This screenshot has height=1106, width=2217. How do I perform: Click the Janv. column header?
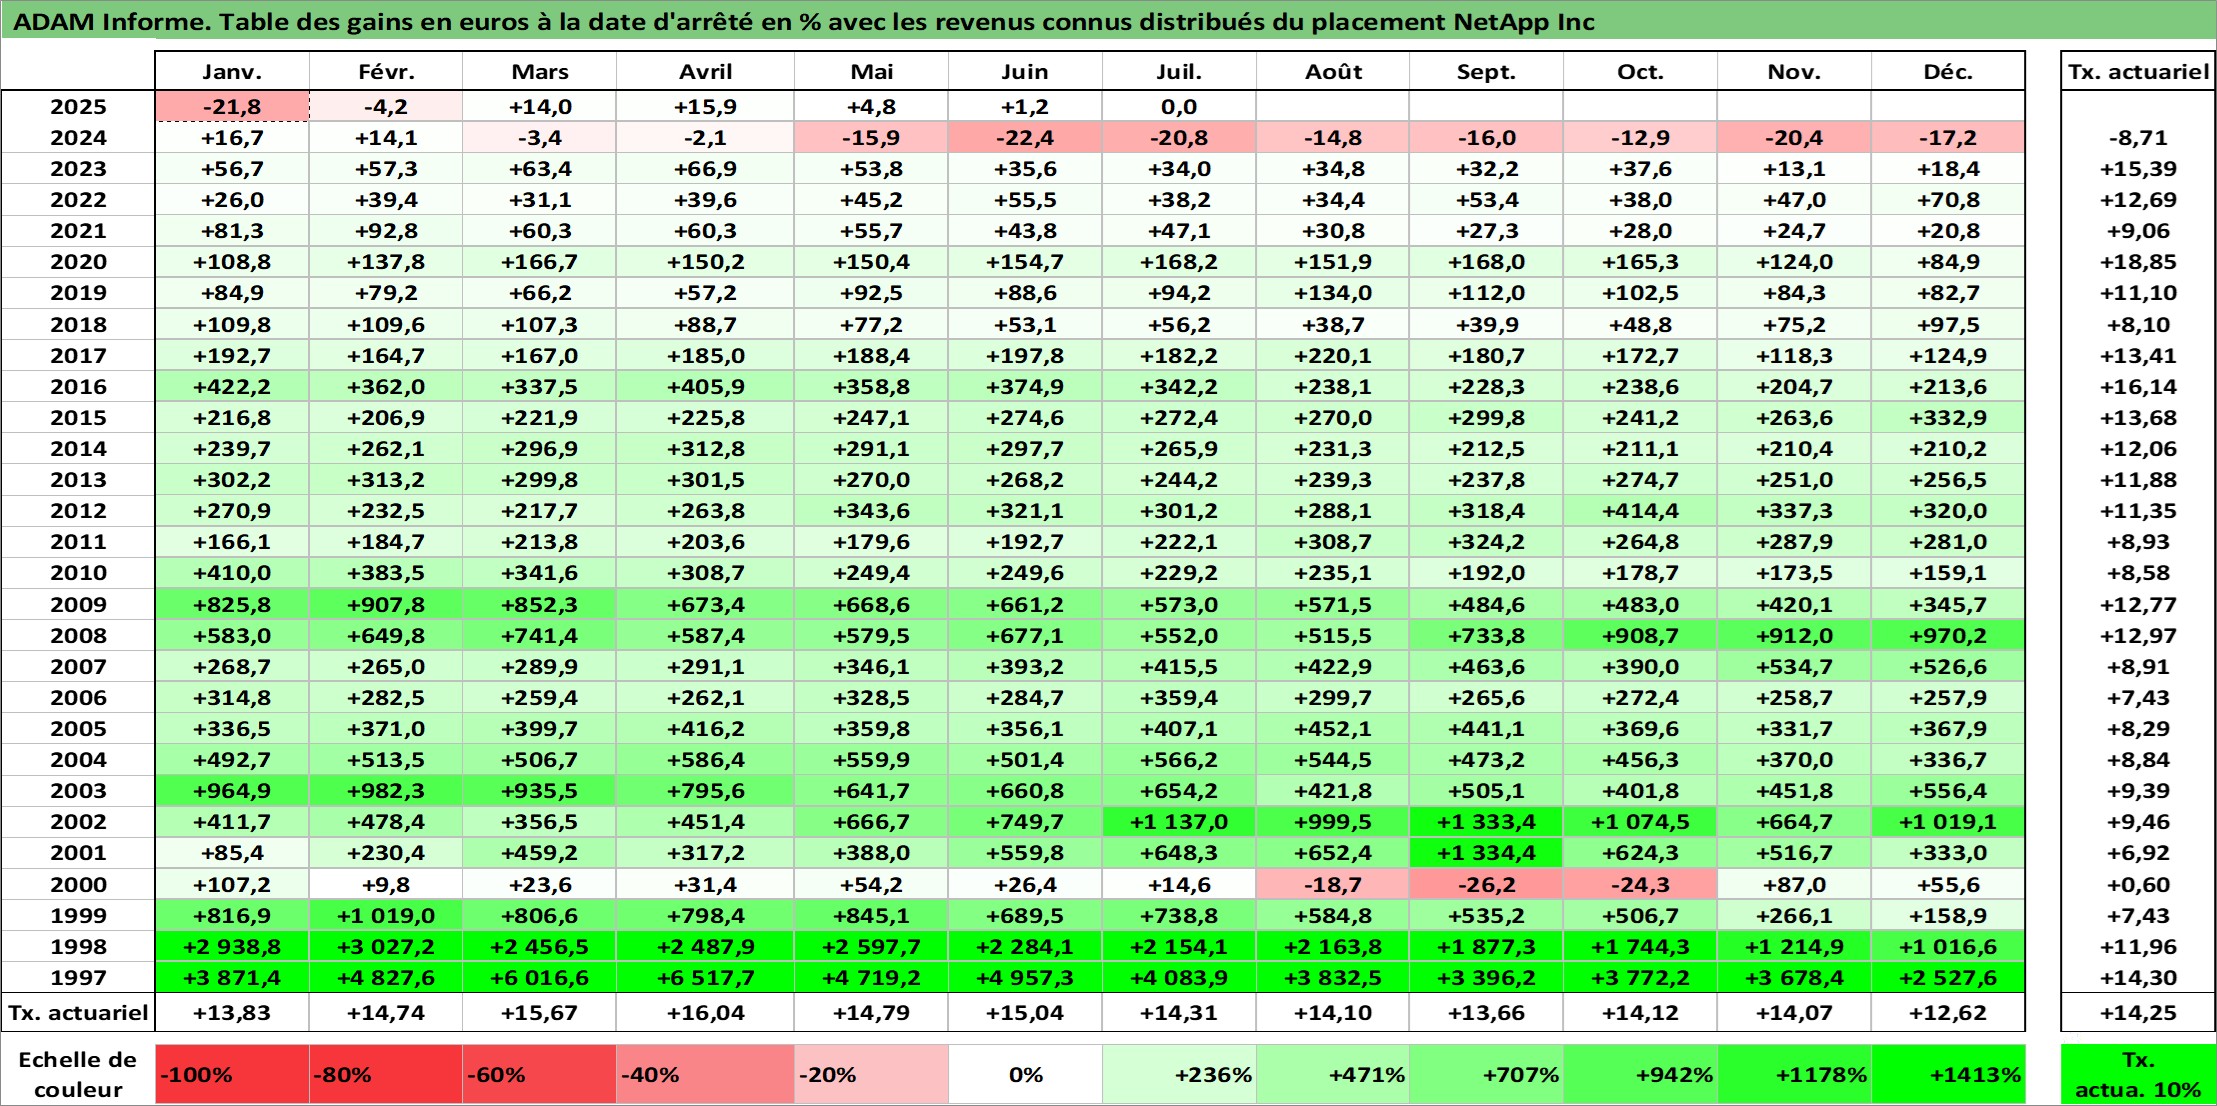(x=232, y=71)
